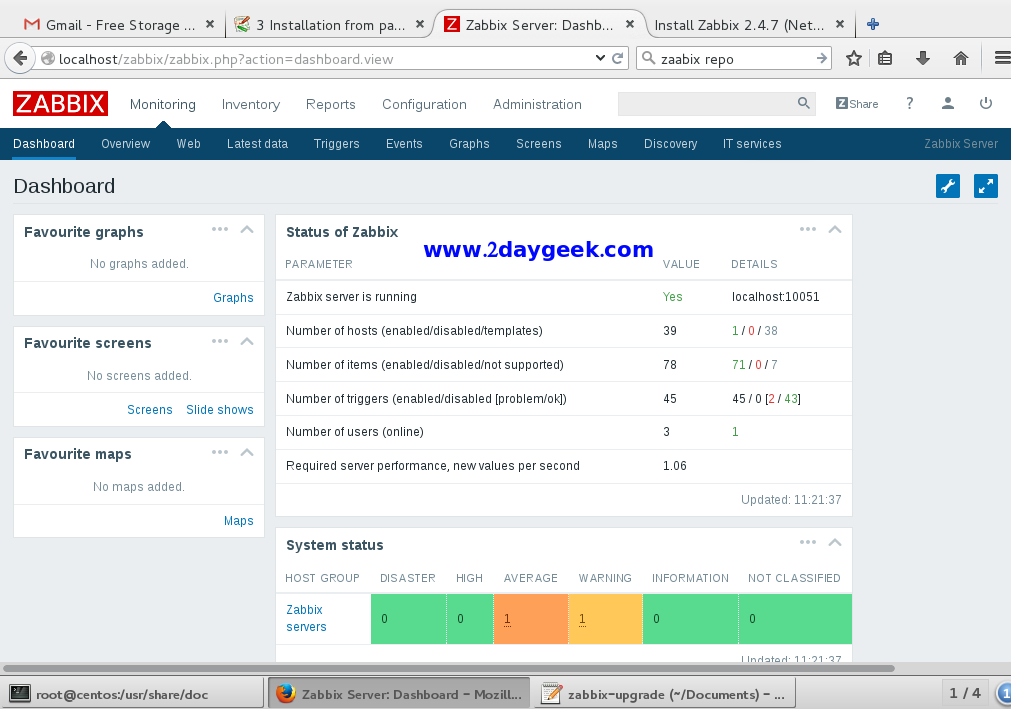This screenshot has width=1011, height=709.
Task: Collapse the System status widget
Action: pyautogui.click(x=835, y=543)
